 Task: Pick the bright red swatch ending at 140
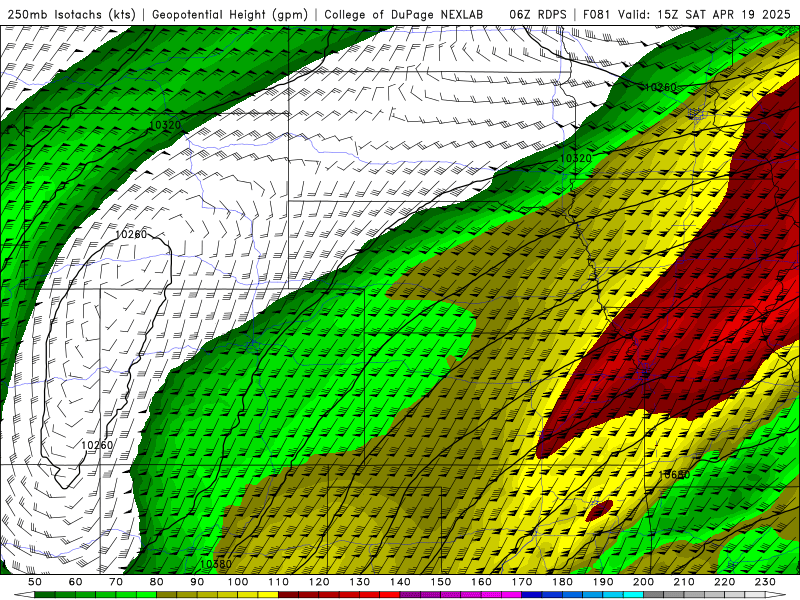pyautogui.click(x=390, y=594)
